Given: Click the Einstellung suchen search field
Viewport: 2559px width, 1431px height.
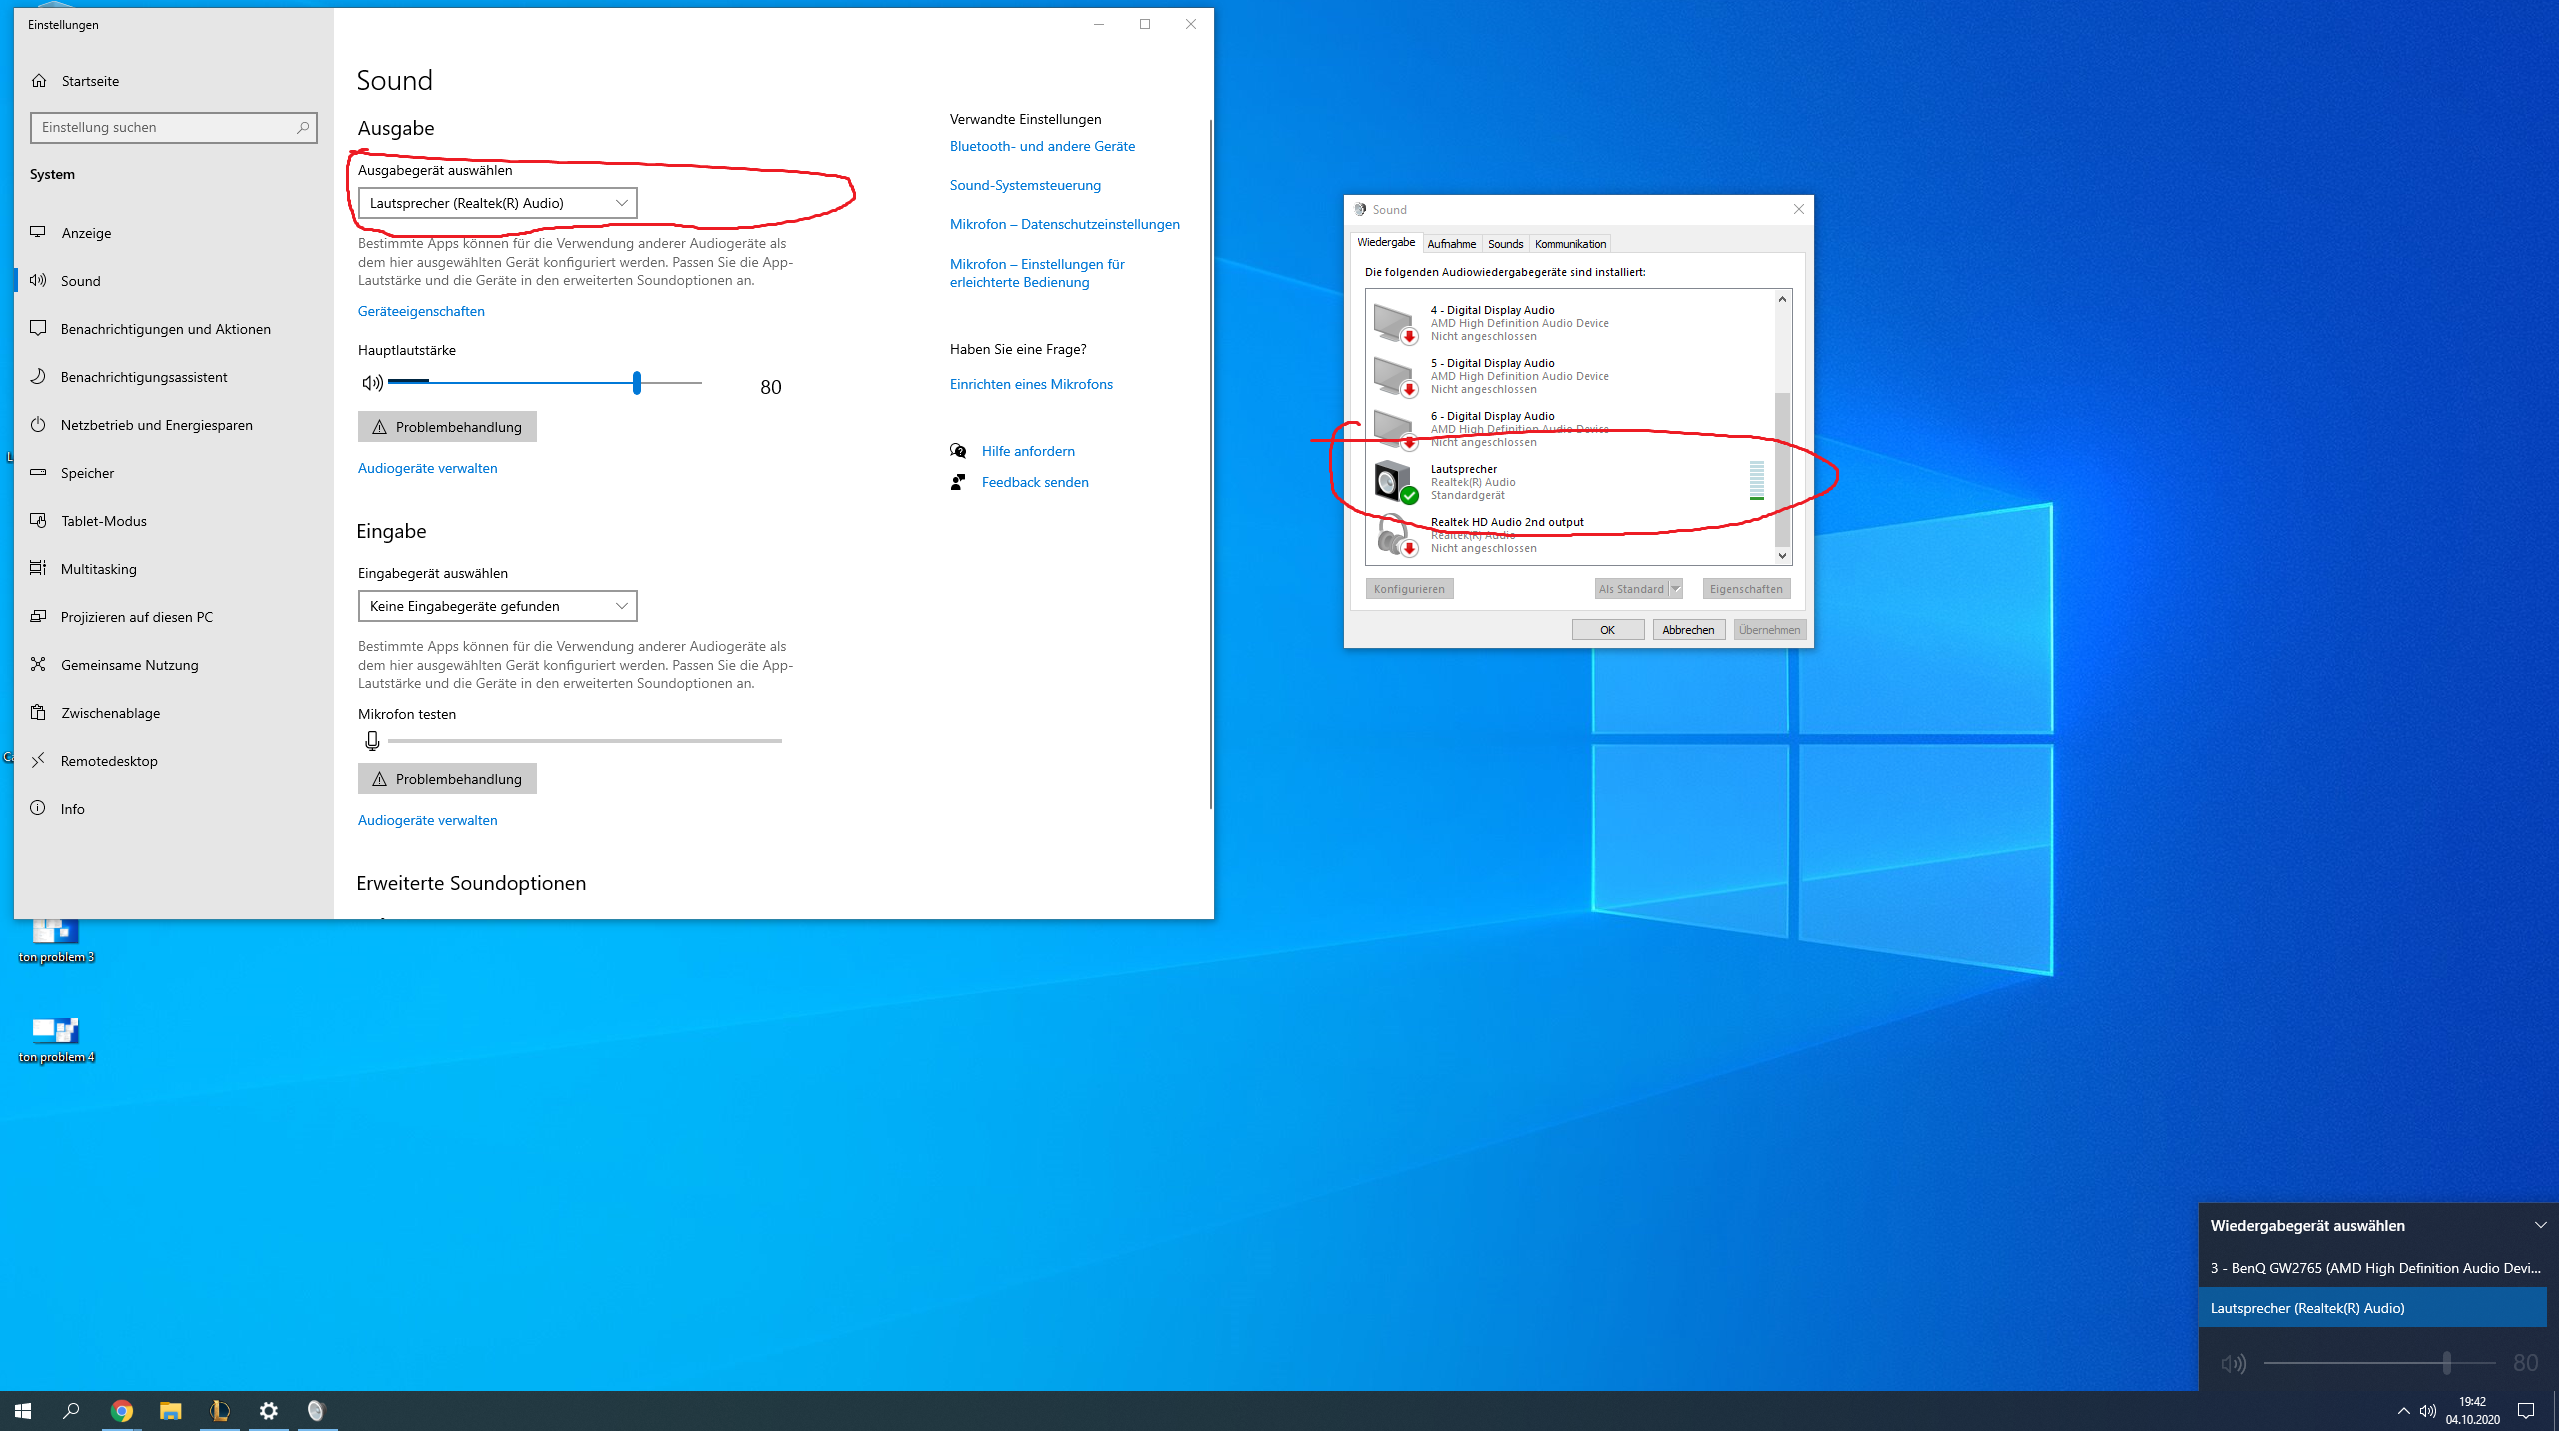Looking at the screenshot, I should [165, 128].
